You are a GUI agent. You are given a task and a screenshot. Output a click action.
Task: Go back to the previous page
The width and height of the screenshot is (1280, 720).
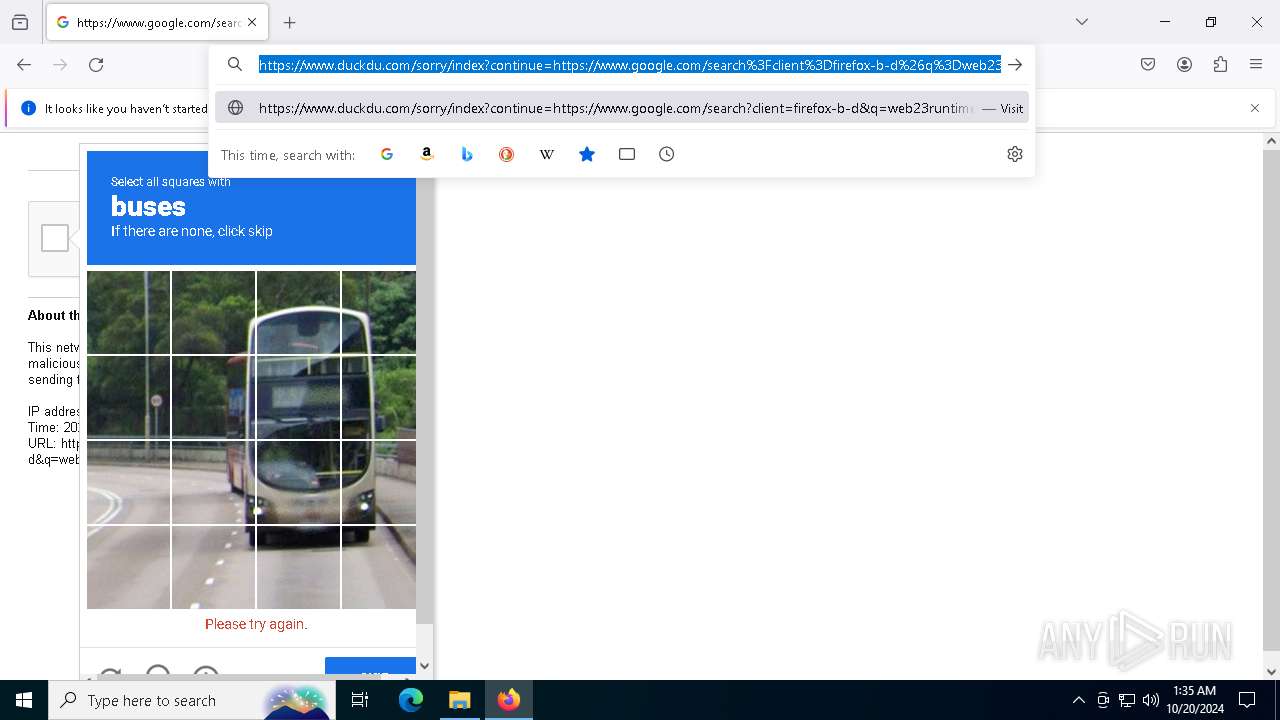(24, 65)
